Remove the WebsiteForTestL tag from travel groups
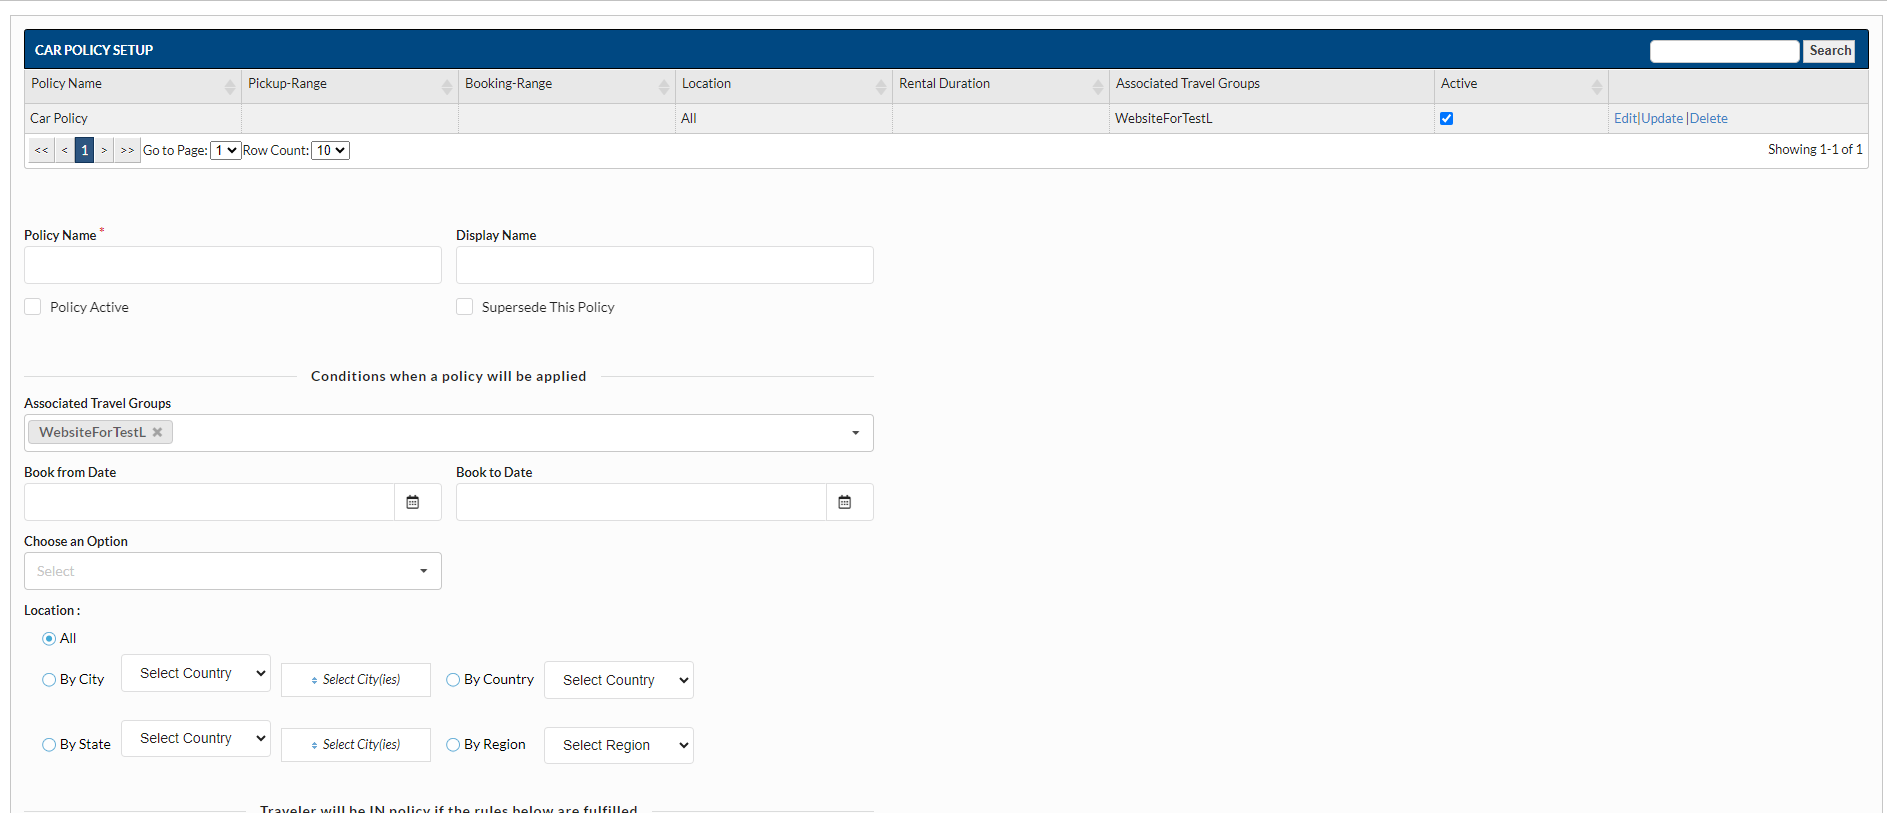The image size is (1887, 813). pos(157,432)
